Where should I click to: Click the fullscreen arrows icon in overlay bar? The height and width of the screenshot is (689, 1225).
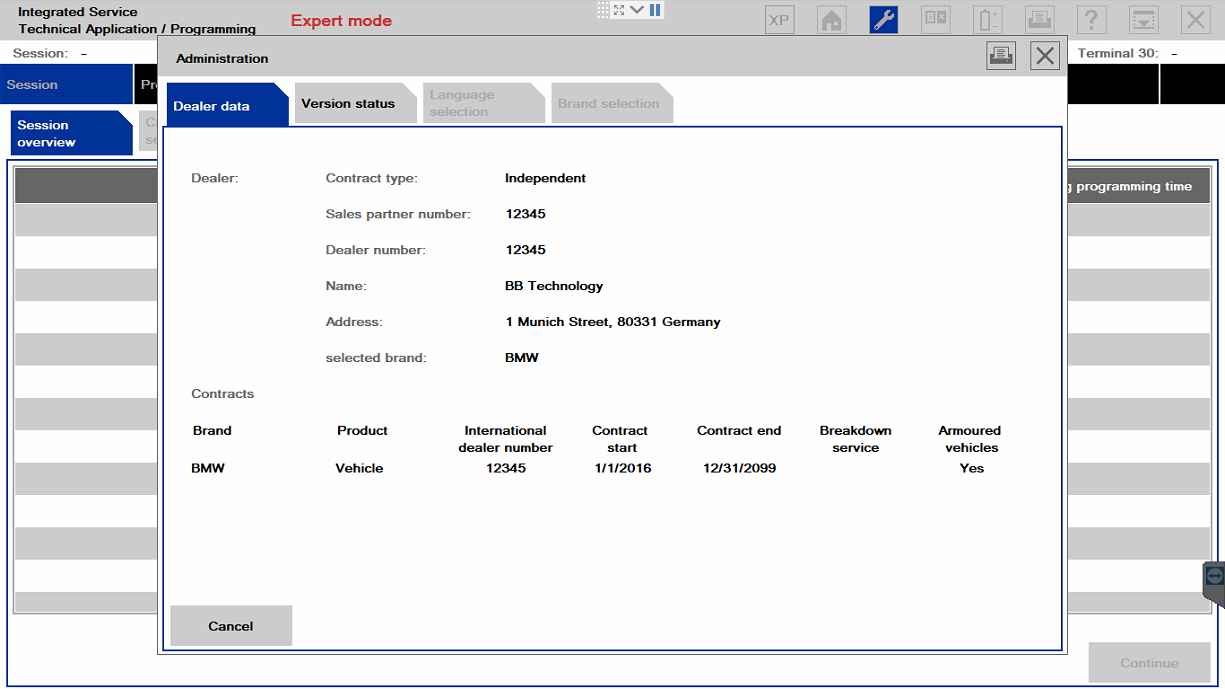pyautogui.click(x=619, y=10)
